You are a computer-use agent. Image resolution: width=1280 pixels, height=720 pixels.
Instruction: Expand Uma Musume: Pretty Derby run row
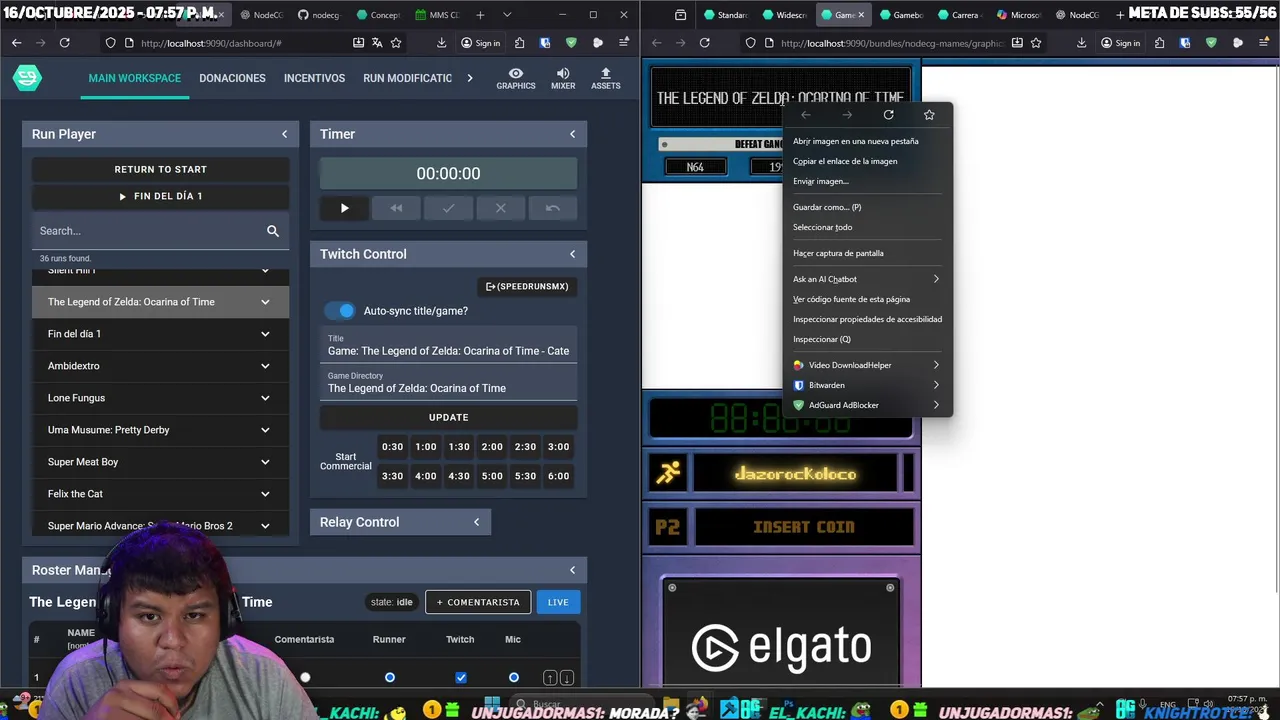[265, 430]
